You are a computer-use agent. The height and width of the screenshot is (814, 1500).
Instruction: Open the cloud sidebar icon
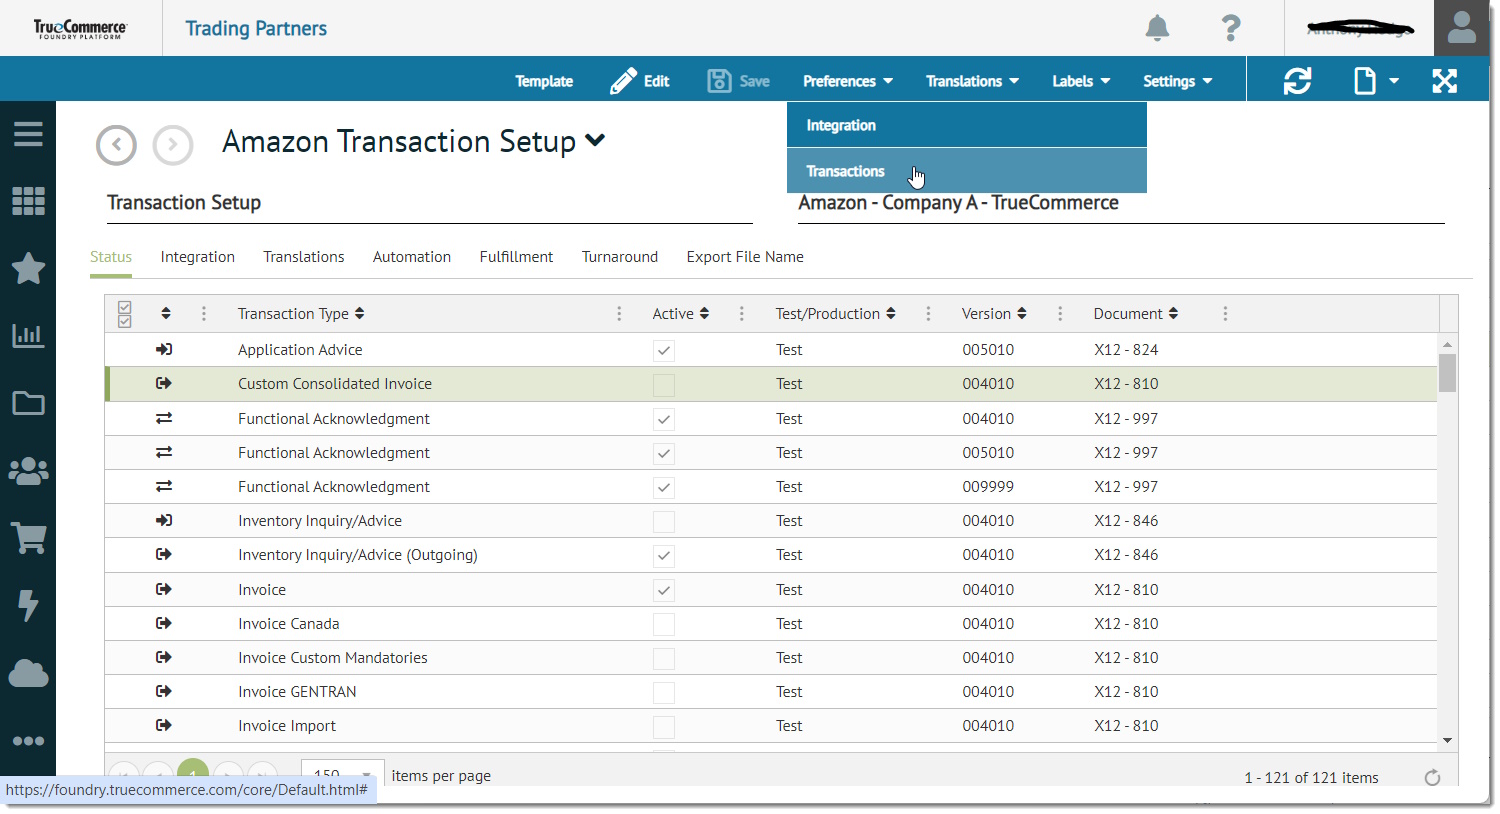tap(28, 673)
